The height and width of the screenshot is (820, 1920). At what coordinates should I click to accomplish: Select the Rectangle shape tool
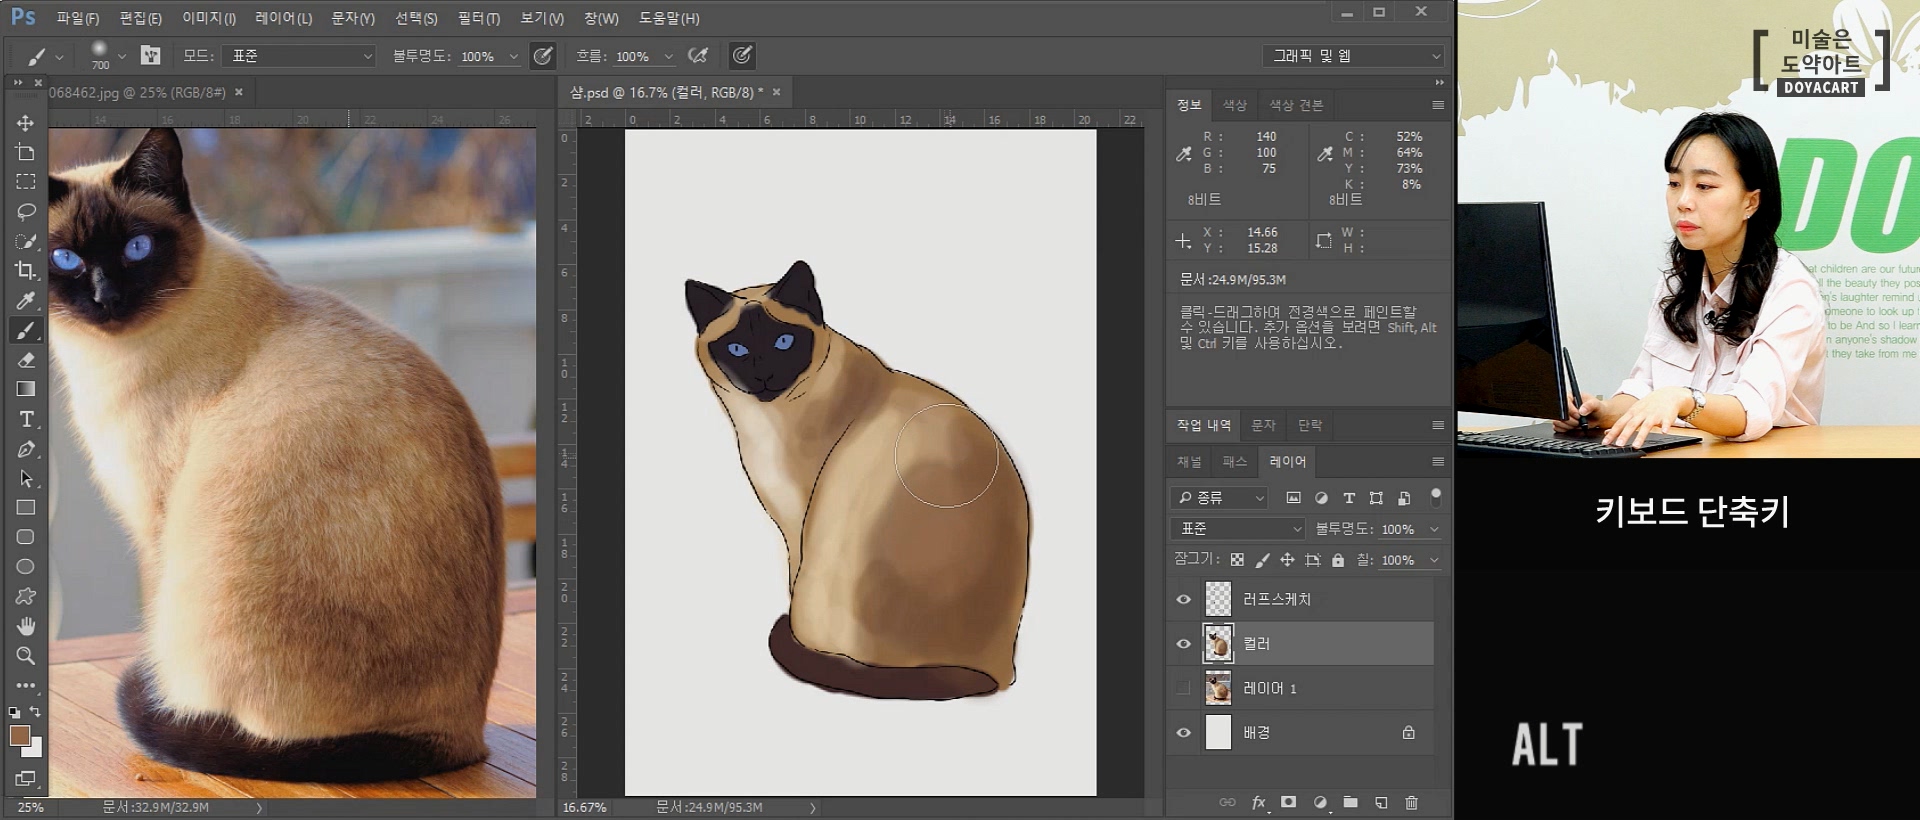[26, 508]
